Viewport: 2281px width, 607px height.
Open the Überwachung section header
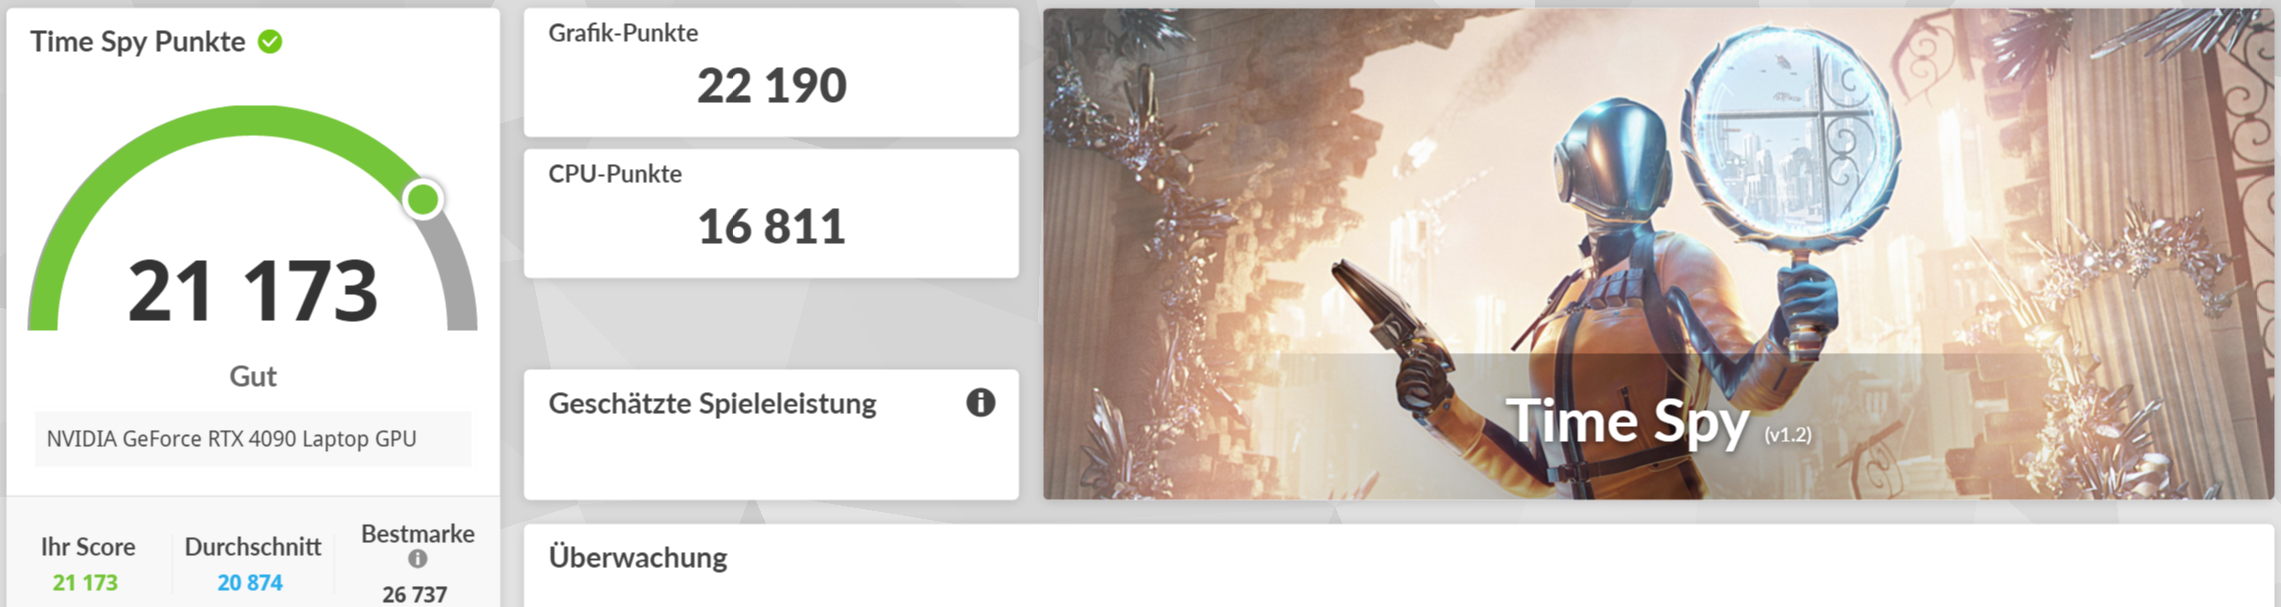[638, 557]
